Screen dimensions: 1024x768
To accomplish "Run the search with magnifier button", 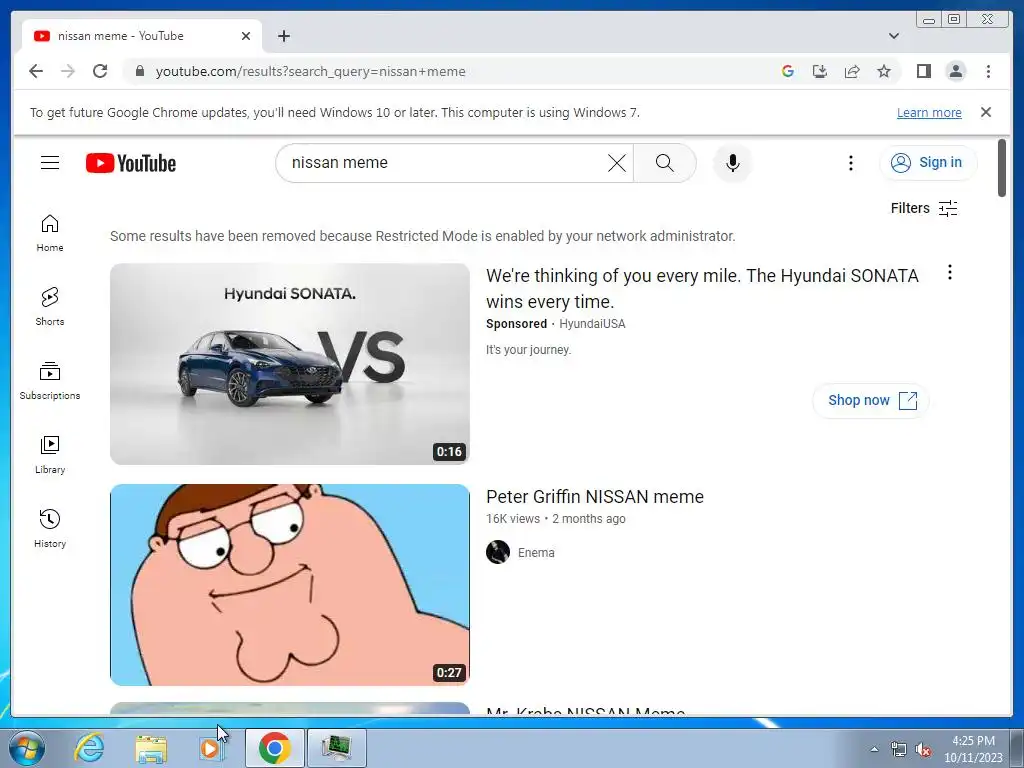I will pos(665,163).
